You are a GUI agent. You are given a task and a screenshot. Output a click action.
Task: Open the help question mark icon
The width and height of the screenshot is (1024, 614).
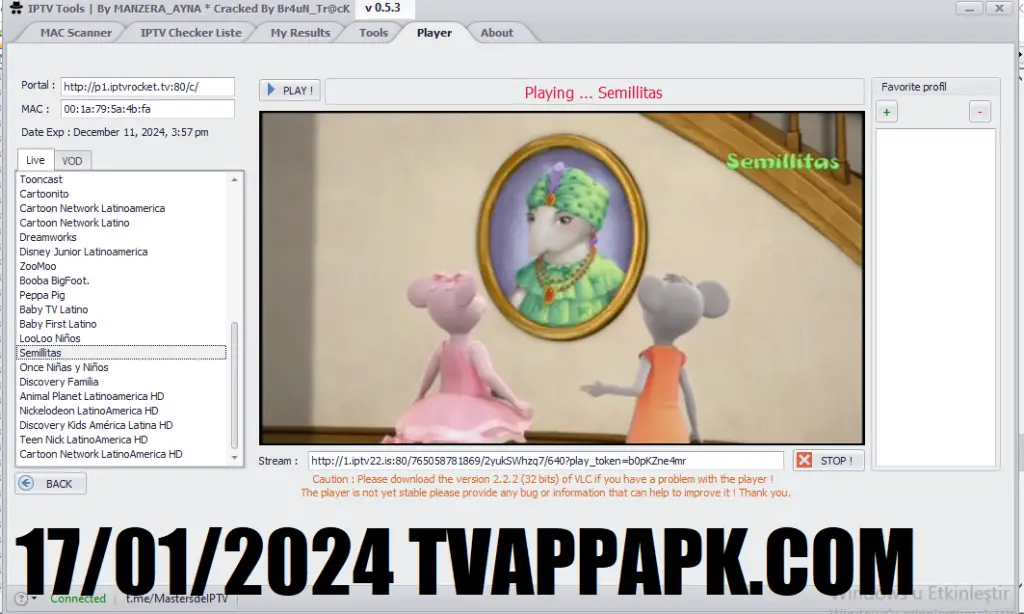[x=21, y=598]
